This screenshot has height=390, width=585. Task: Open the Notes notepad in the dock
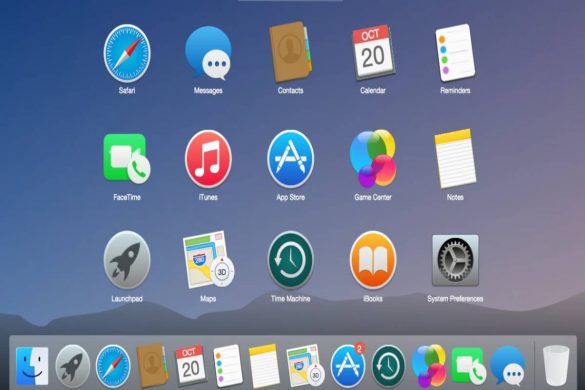click(264, 366)
